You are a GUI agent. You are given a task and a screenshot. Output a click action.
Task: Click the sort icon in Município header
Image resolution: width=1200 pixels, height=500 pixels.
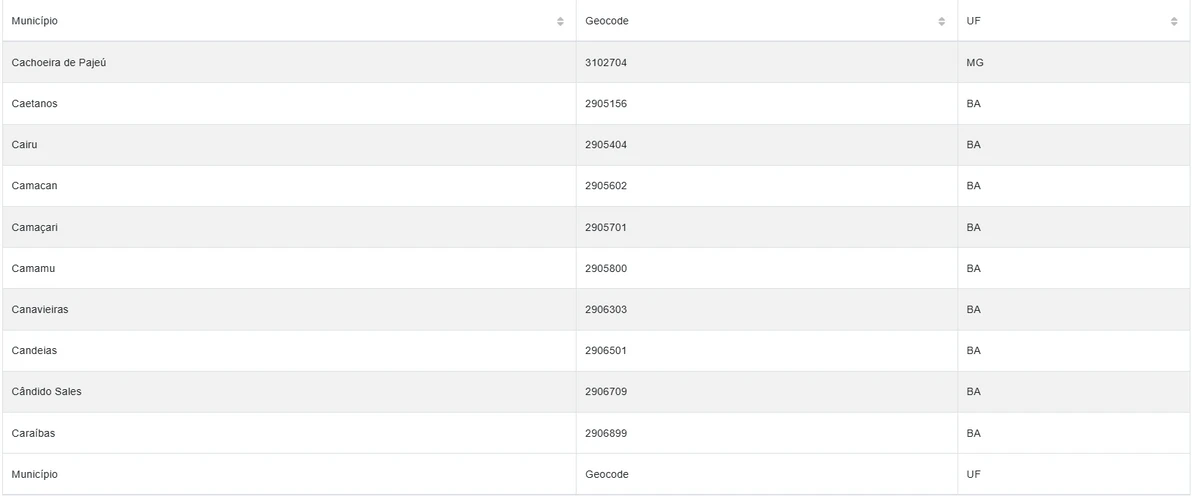pos(560,21)
